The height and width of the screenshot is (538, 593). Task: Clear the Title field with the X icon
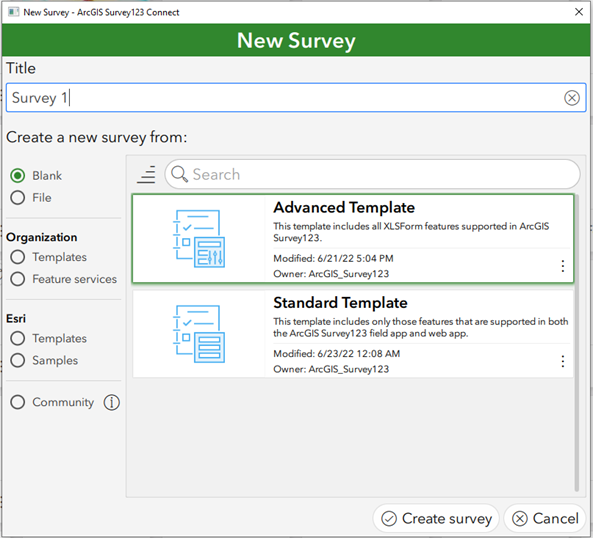(571, 98)
